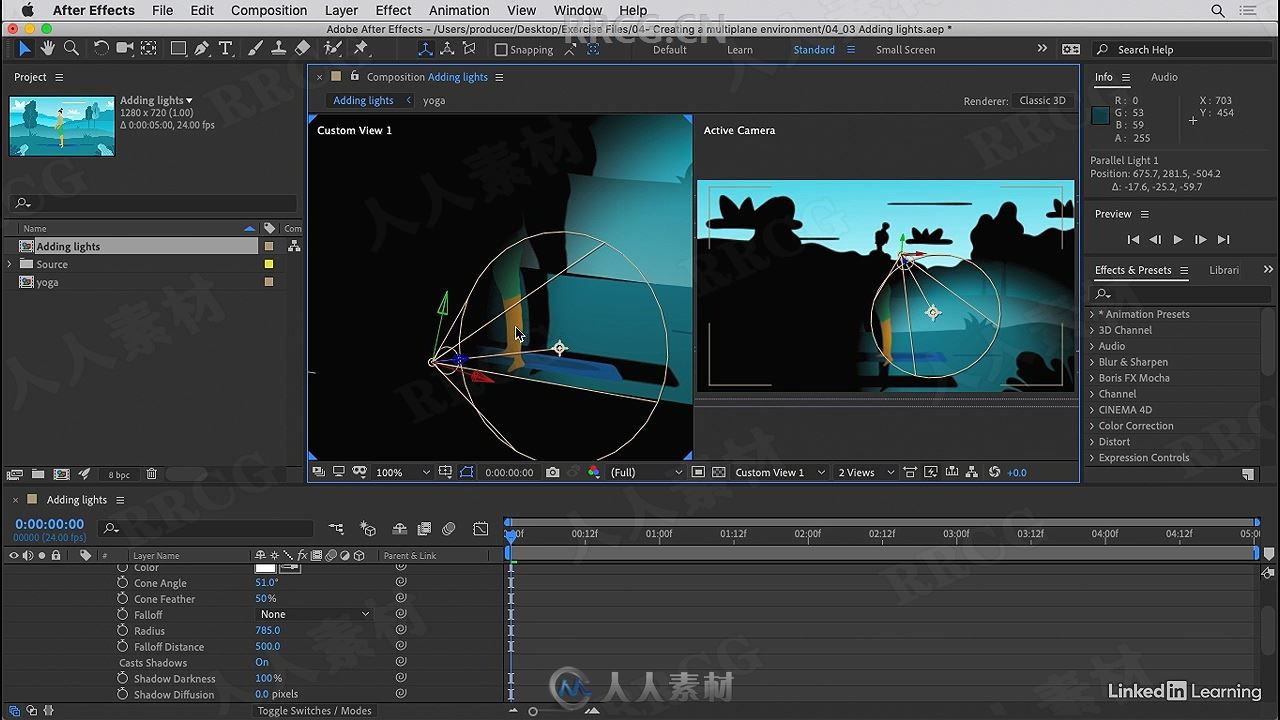Open the (Full) resolution dropdown
This screenshot has height=720, width=1280.
coord(646,472)
